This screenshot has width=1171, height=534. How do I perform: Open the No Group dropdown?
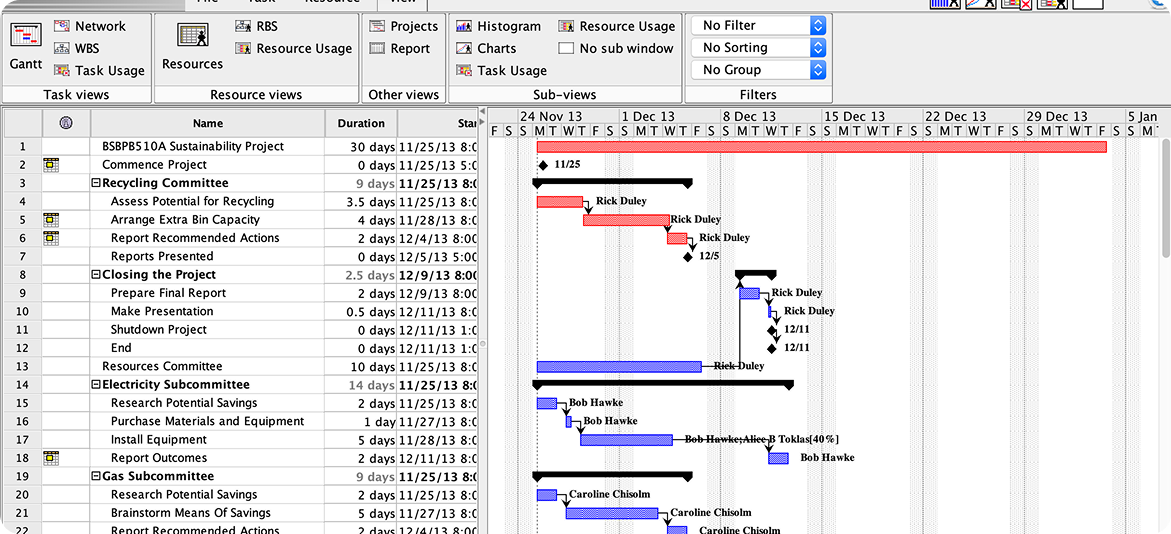[759, 69]
